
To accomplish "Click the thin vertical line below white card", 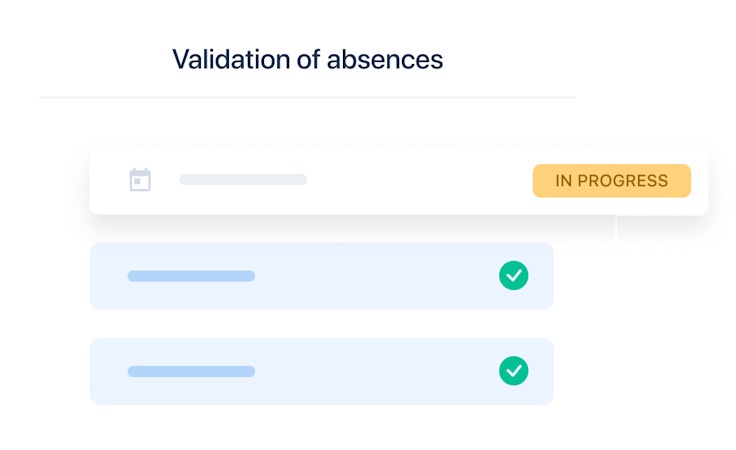I will (x=615, y=230).
